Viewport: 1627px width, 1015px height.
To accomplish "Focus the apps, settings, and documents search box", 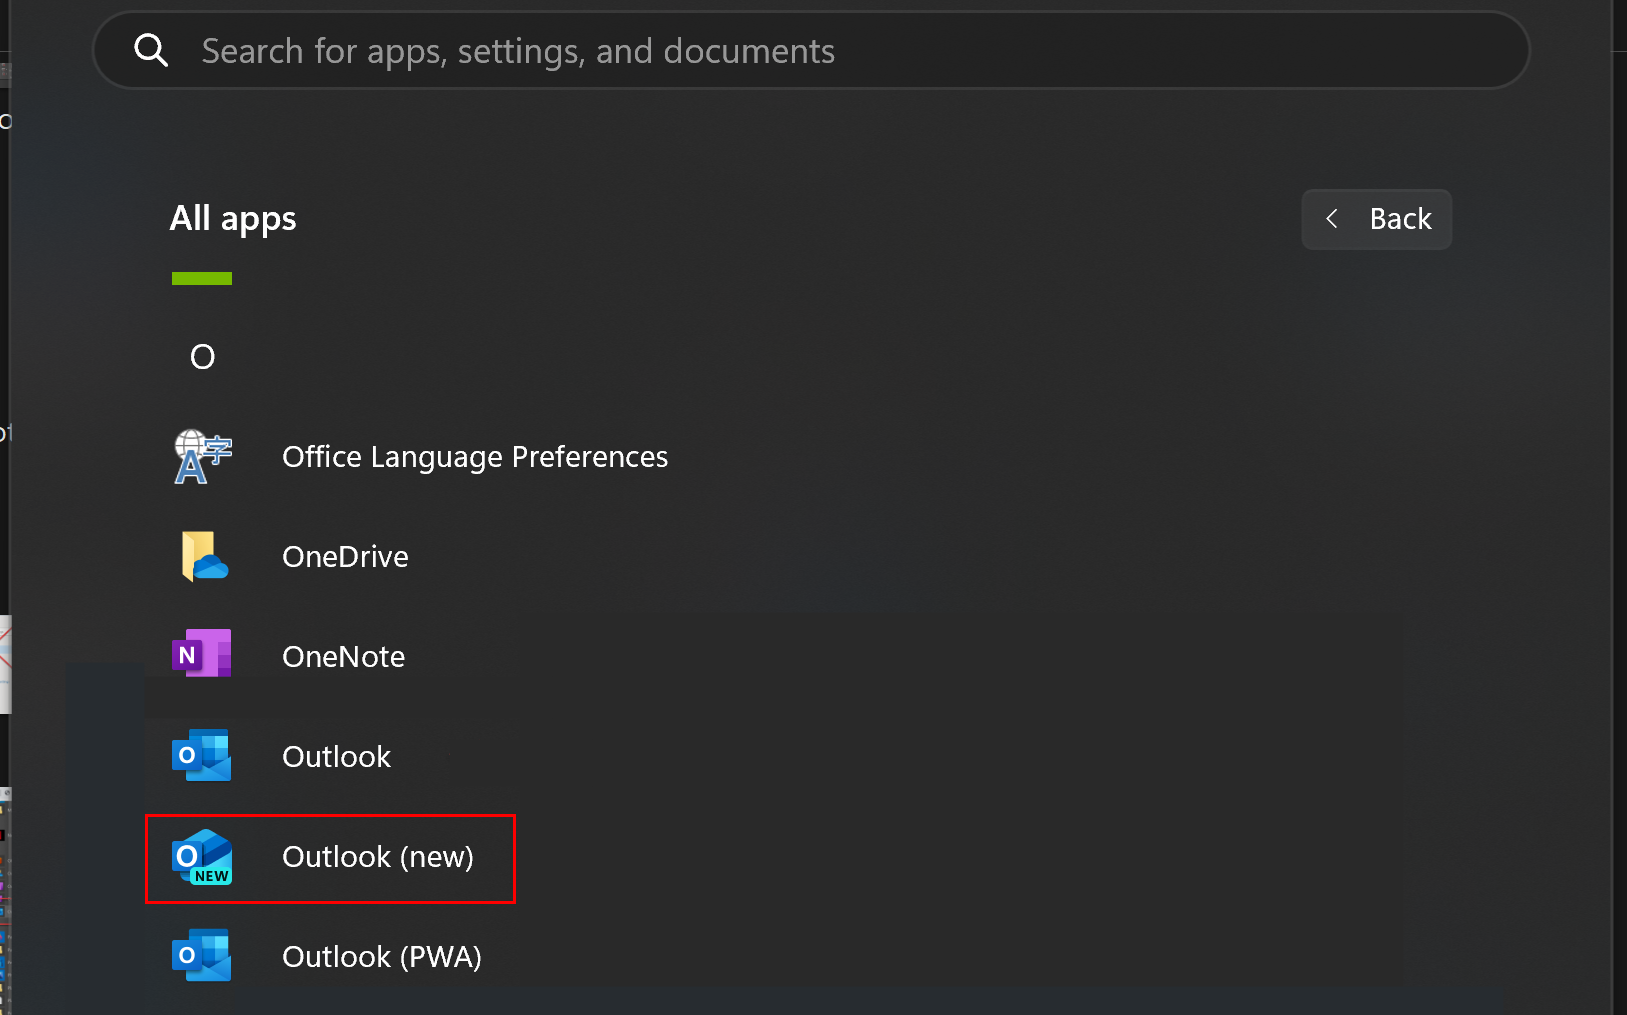I will coord(800,51).
